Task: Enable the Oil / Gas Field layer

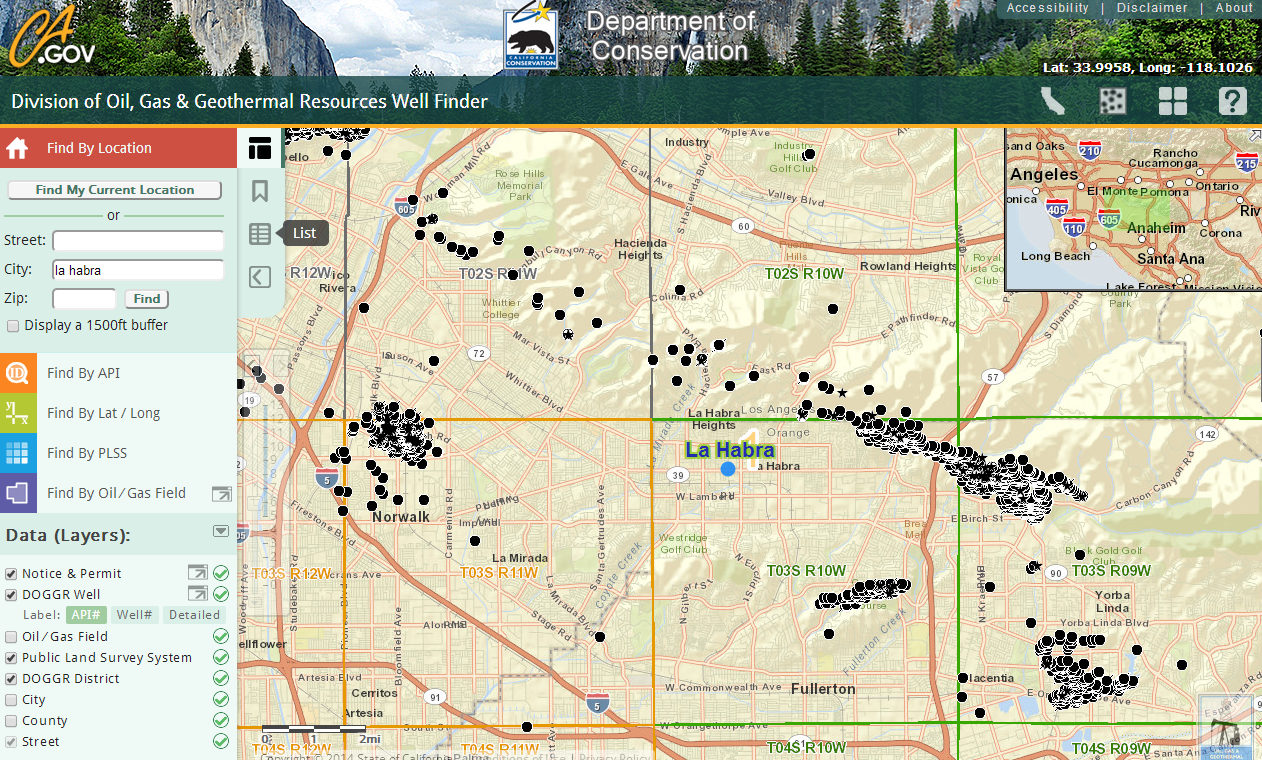Action: pos(11,636)
